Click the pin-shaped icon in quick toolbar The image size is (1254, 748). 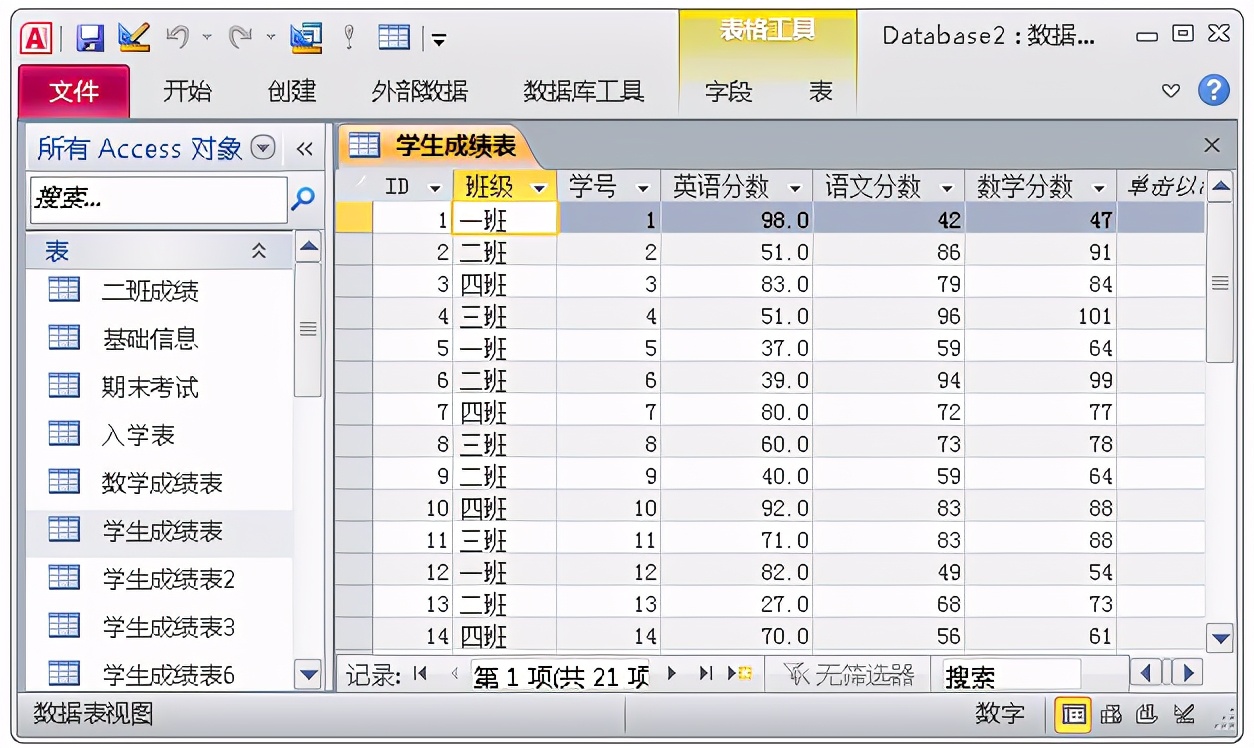[349, 38]
